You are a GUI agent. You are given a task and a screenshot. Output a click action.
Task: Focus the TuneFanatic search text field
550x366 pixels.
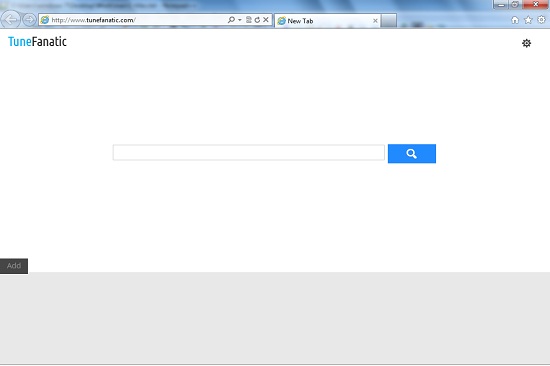(249, 153)
